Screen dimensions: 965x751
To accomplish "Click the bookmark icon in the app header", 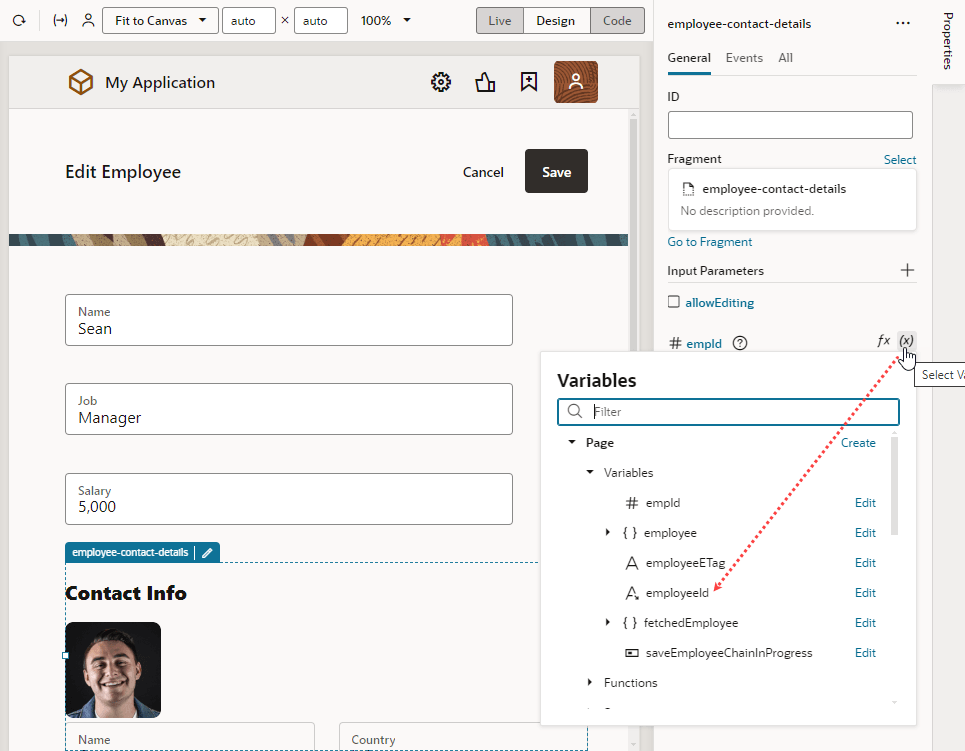I will (529, 82).
